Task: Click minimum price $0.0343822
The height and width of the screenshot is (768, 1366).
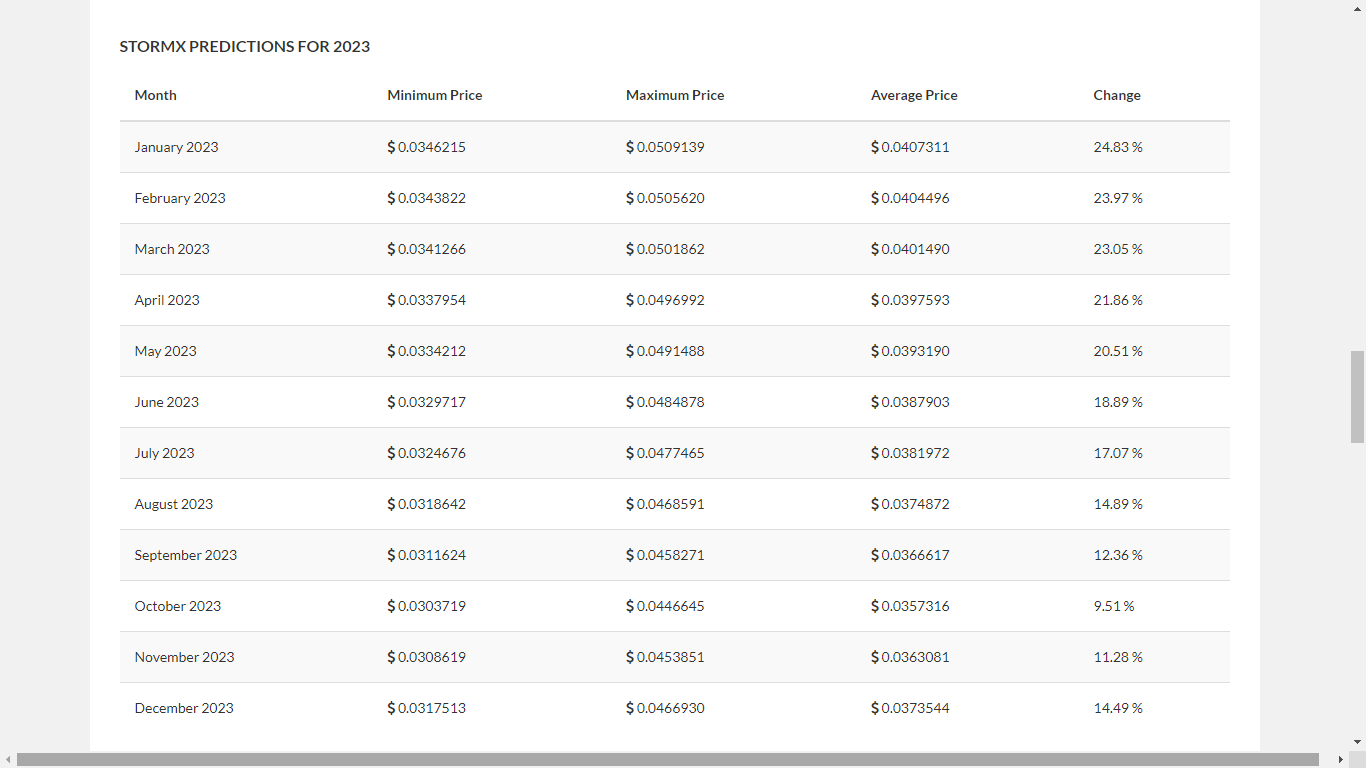Action: (427, 198)
